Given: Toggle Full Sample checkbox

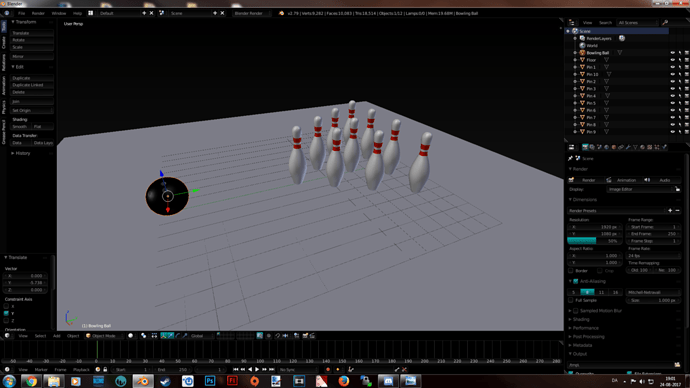Looking at the screenshot, I should point(571,300).
